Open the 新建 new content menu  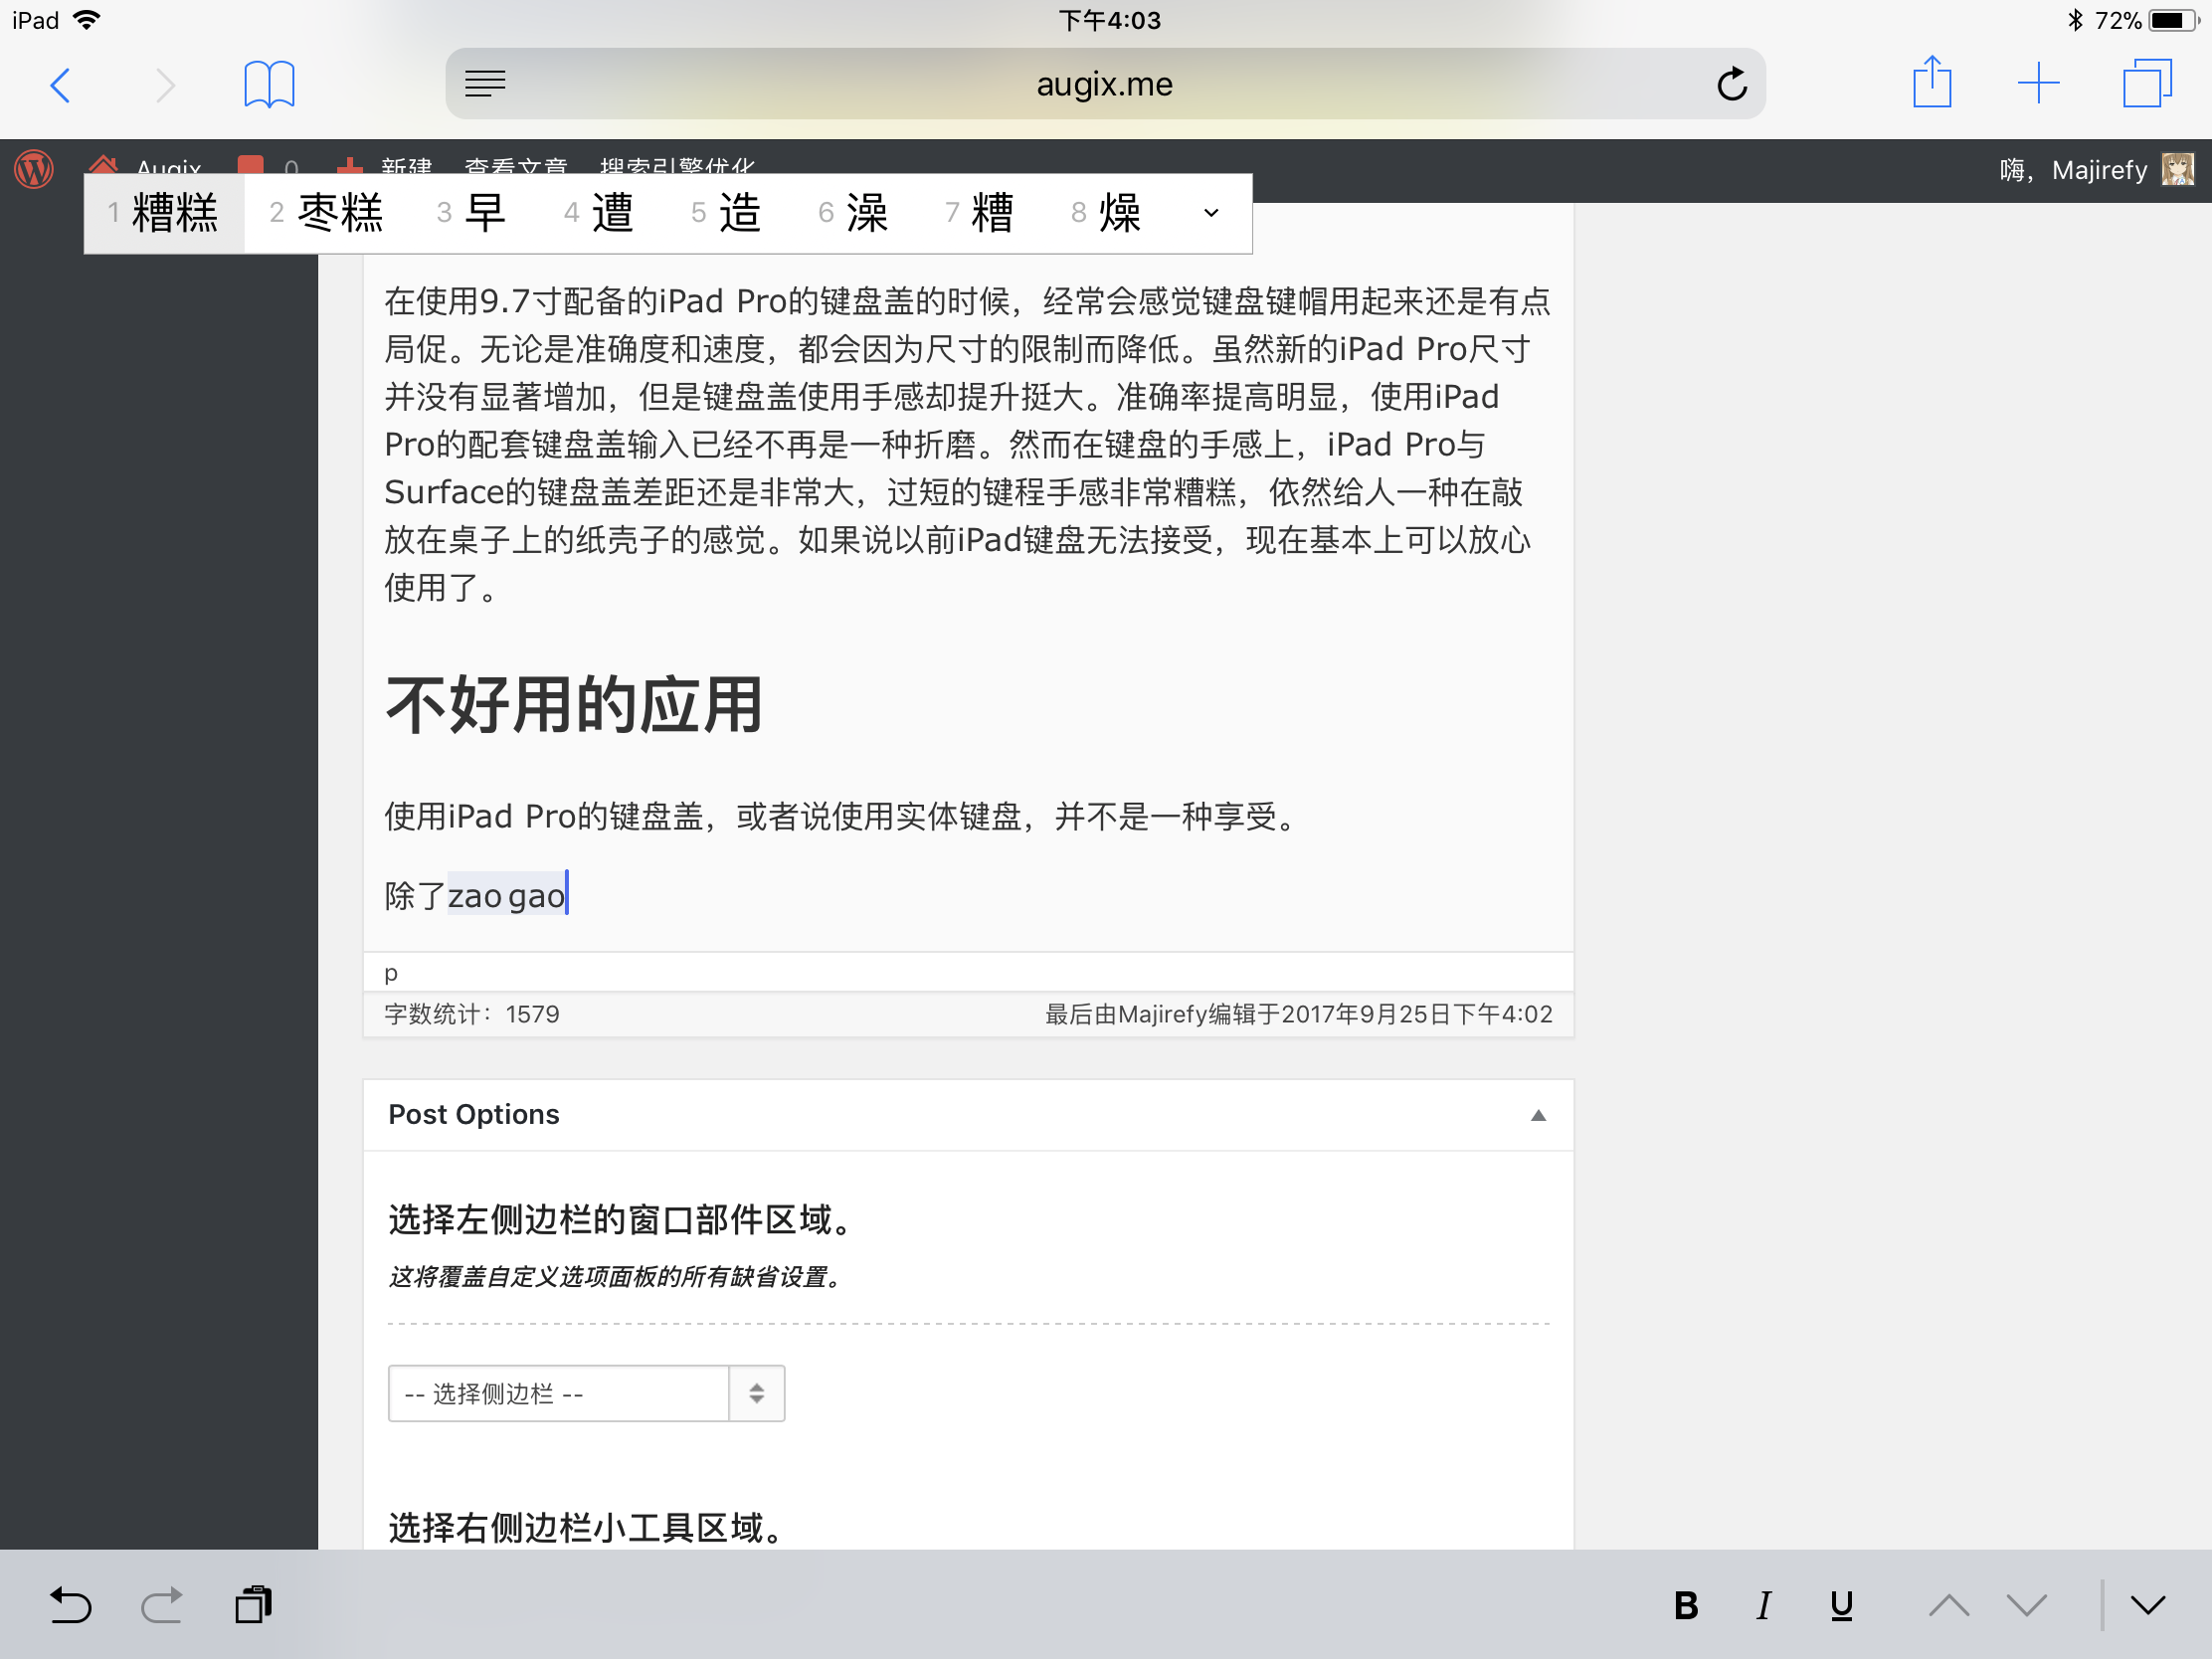click(x=386, y=166)
